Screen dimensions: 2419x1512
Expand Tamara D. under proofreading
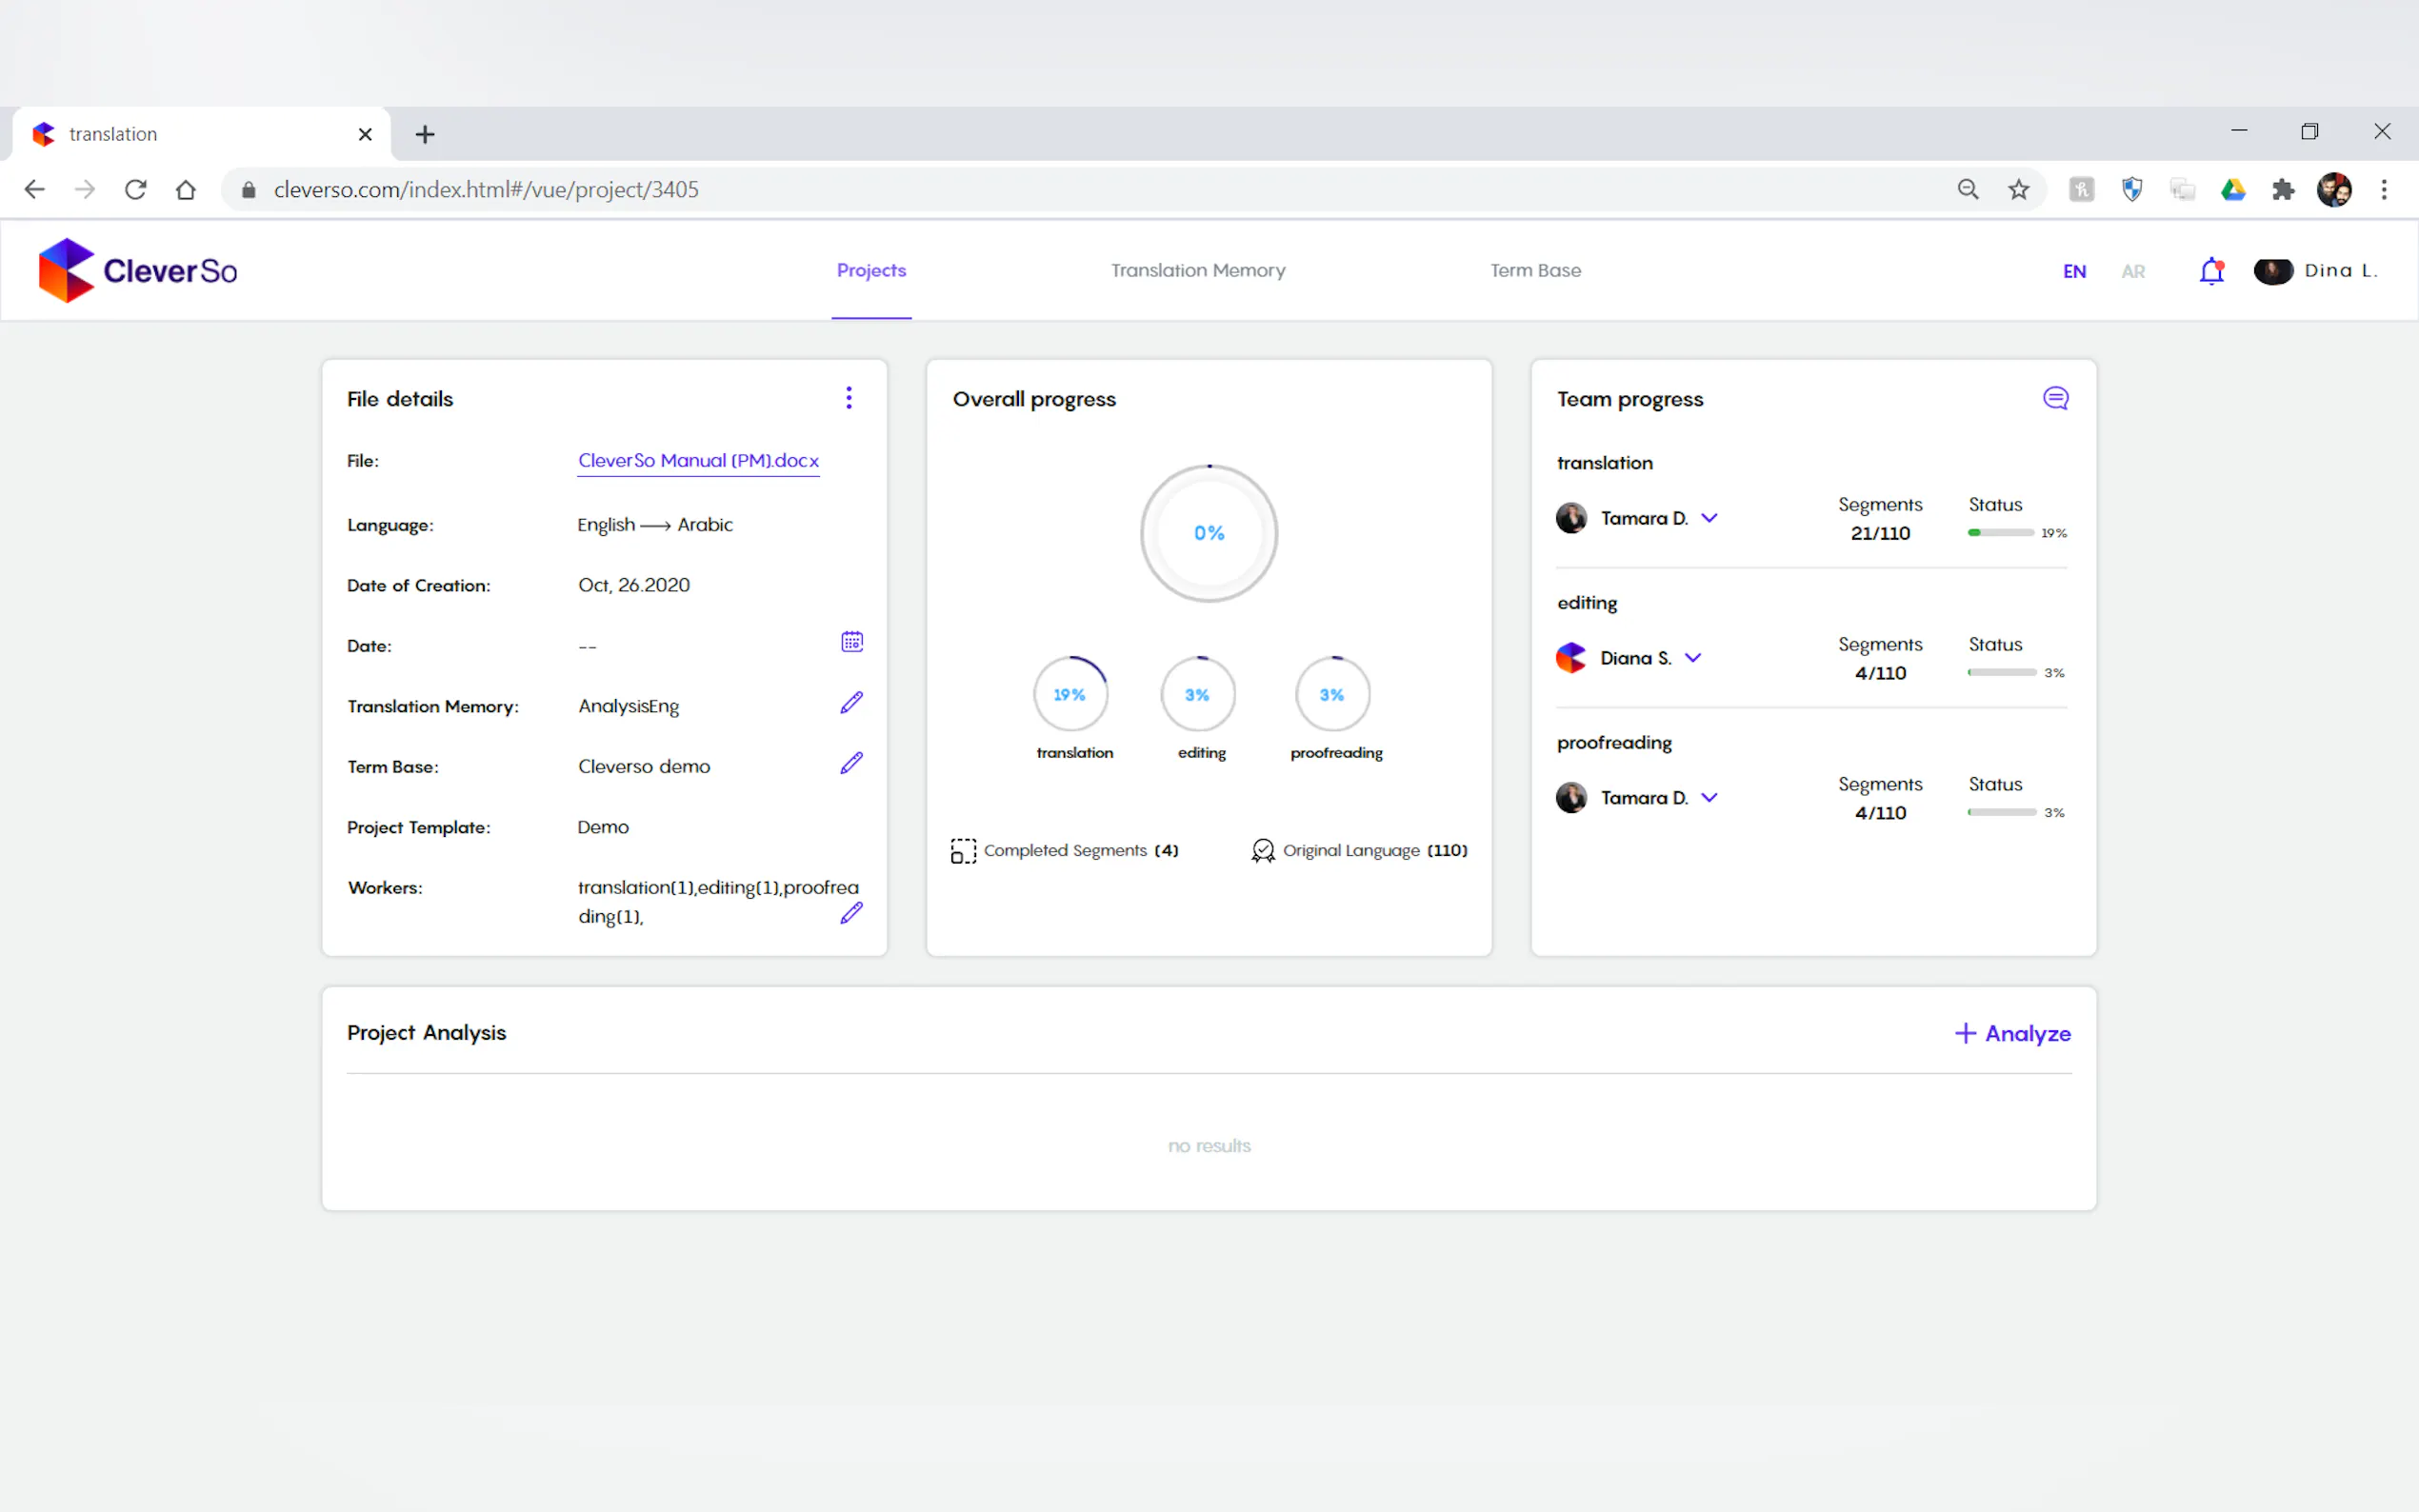1710,798
